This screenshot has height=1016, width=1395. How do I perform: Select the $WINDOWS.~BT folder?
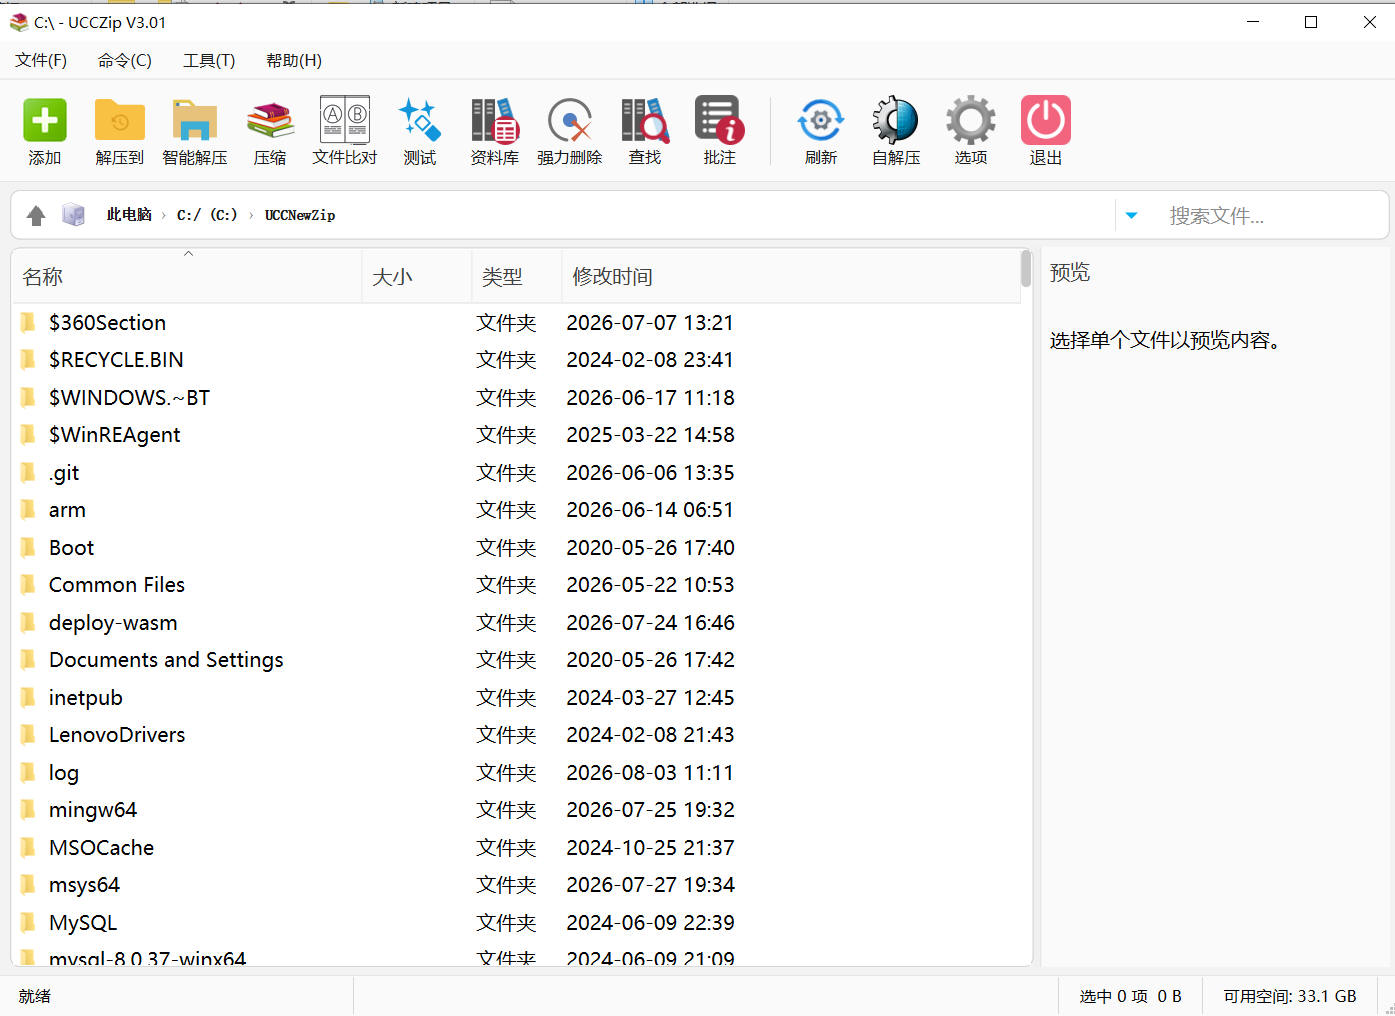click(x=516, y=398)
